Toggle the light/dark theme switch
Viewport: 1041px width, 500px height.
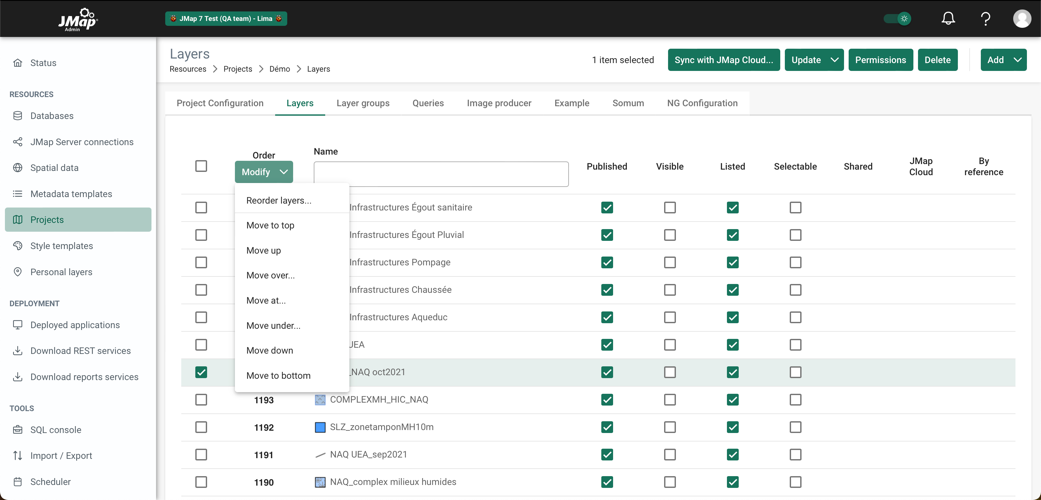point(897,18)
